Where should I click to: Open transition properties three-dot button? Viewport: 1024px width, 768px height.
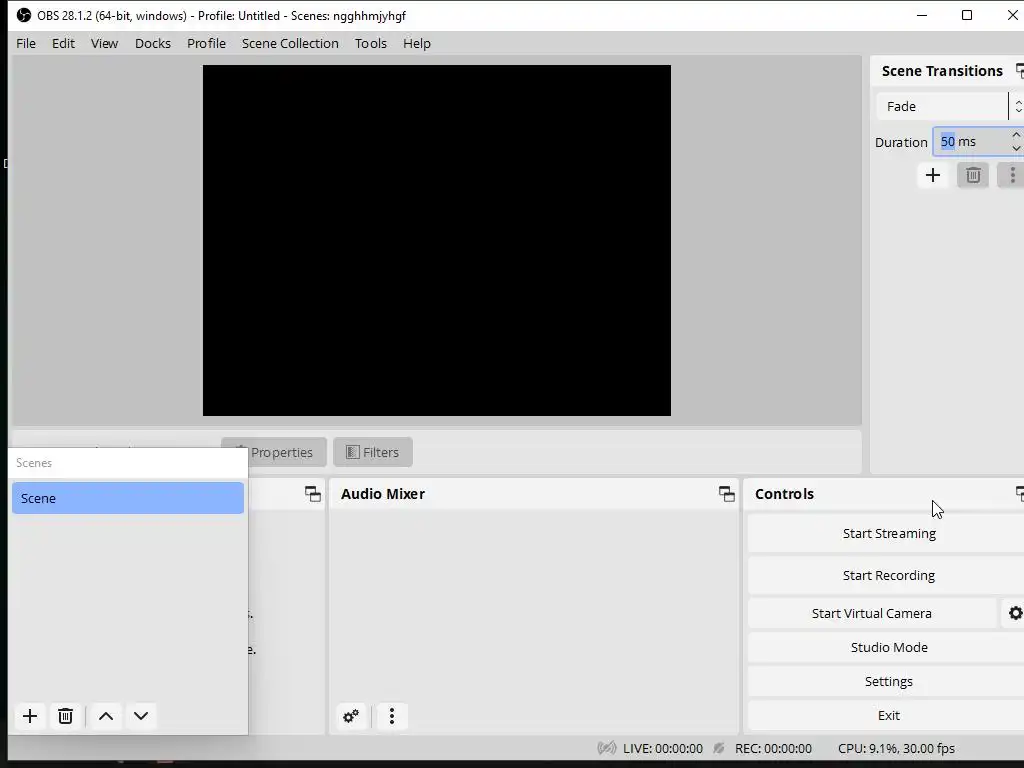point(1012,175)
